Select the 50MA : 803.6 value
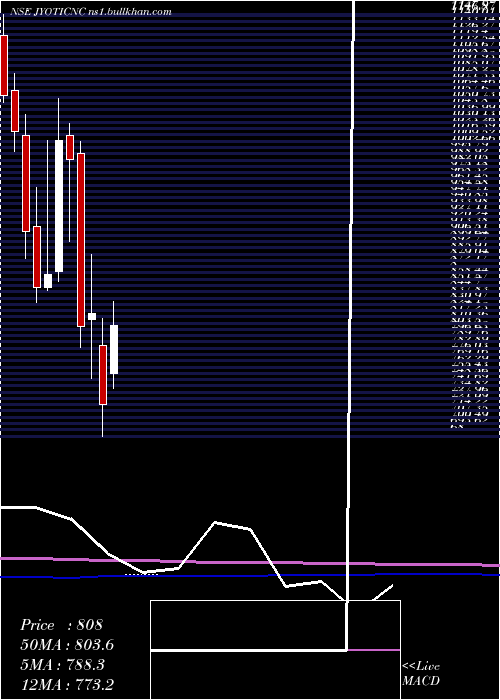 click(x=67, y=645)
